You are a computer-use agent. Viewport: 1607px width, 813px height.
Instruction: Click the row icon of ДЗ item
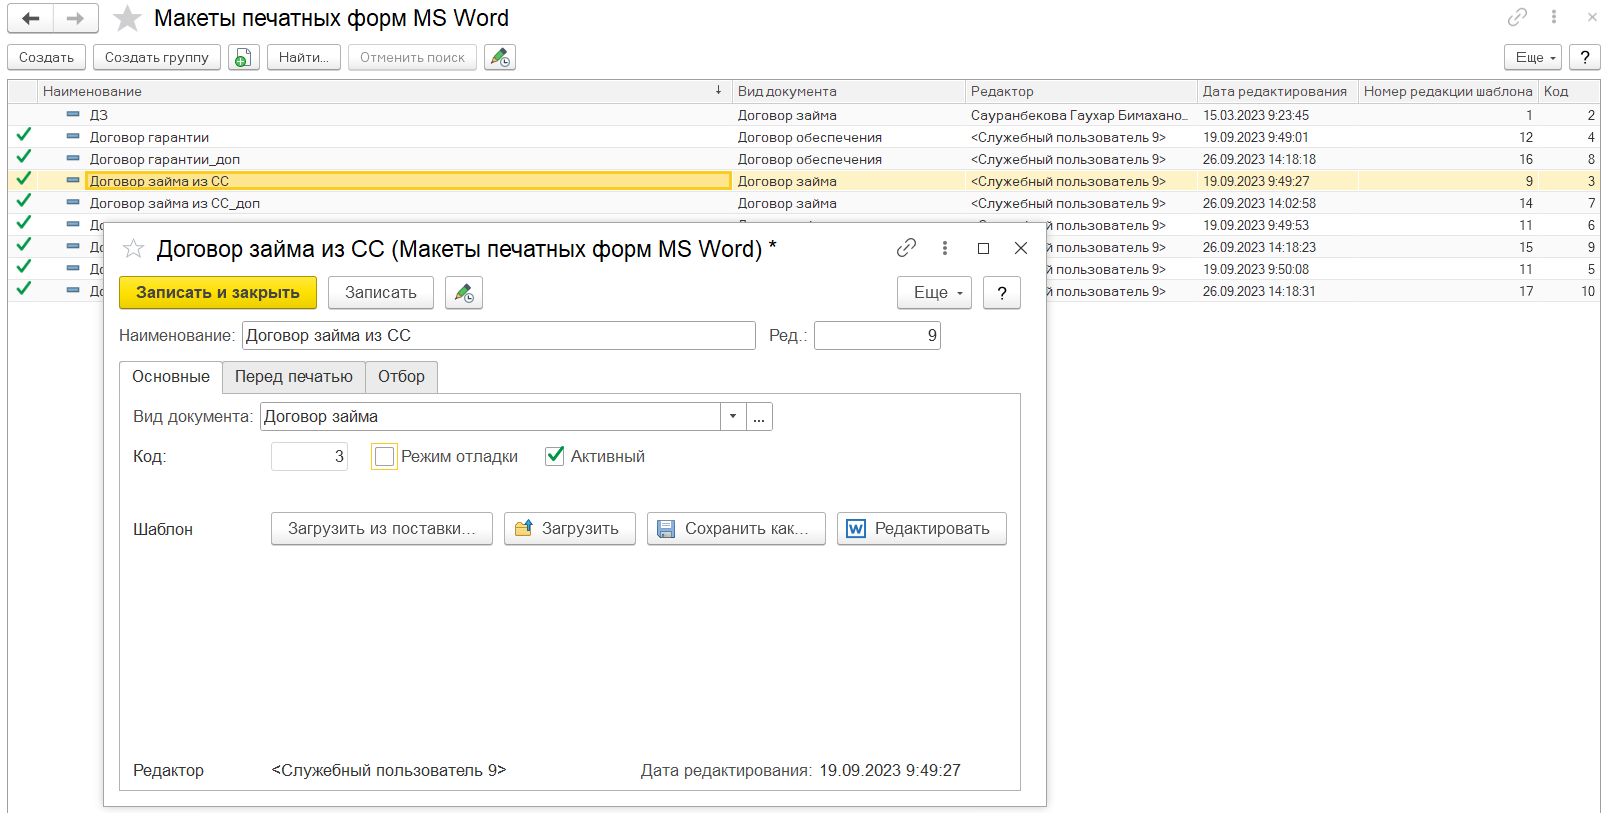[x=73, y=114]
